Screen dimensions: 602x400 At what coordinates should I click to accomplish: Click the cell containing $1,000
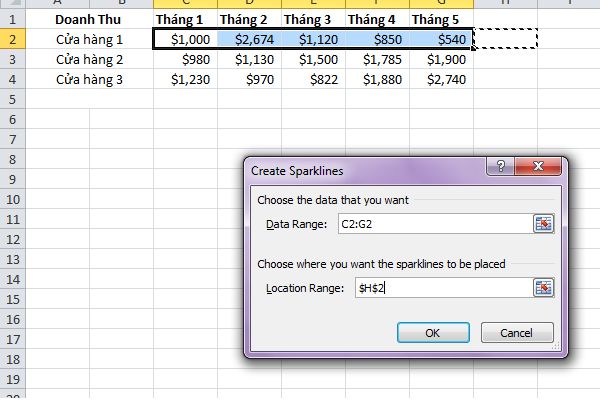pos(186,39)
